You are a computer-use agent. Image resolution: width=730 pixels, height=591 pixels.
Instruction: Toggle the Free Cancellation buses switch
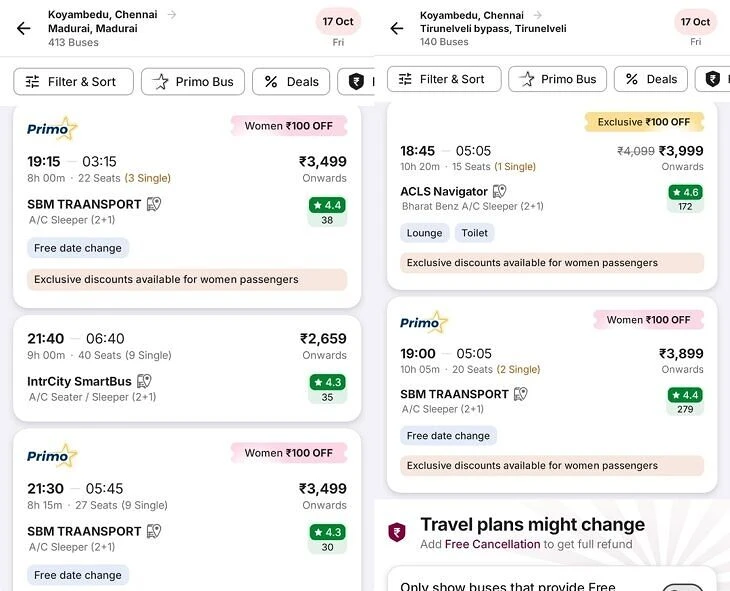(686, 585)
